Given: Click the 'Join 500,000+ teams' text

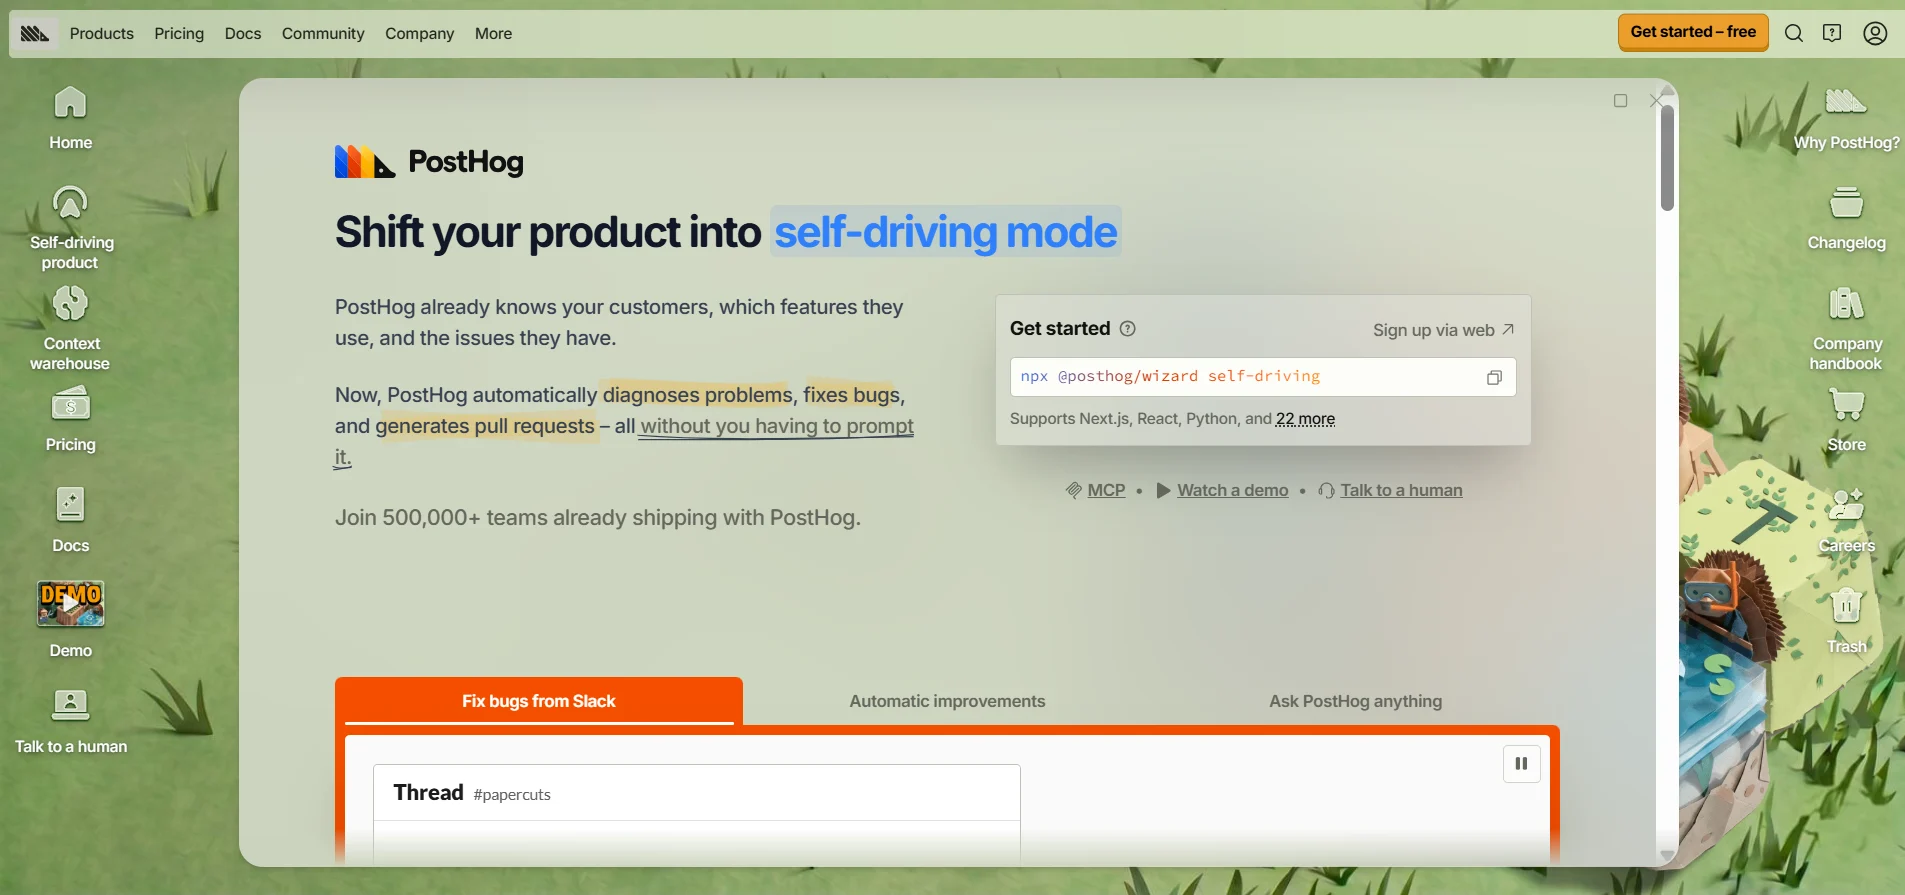Looking at the screenshot, I should (x=598, y=517).
